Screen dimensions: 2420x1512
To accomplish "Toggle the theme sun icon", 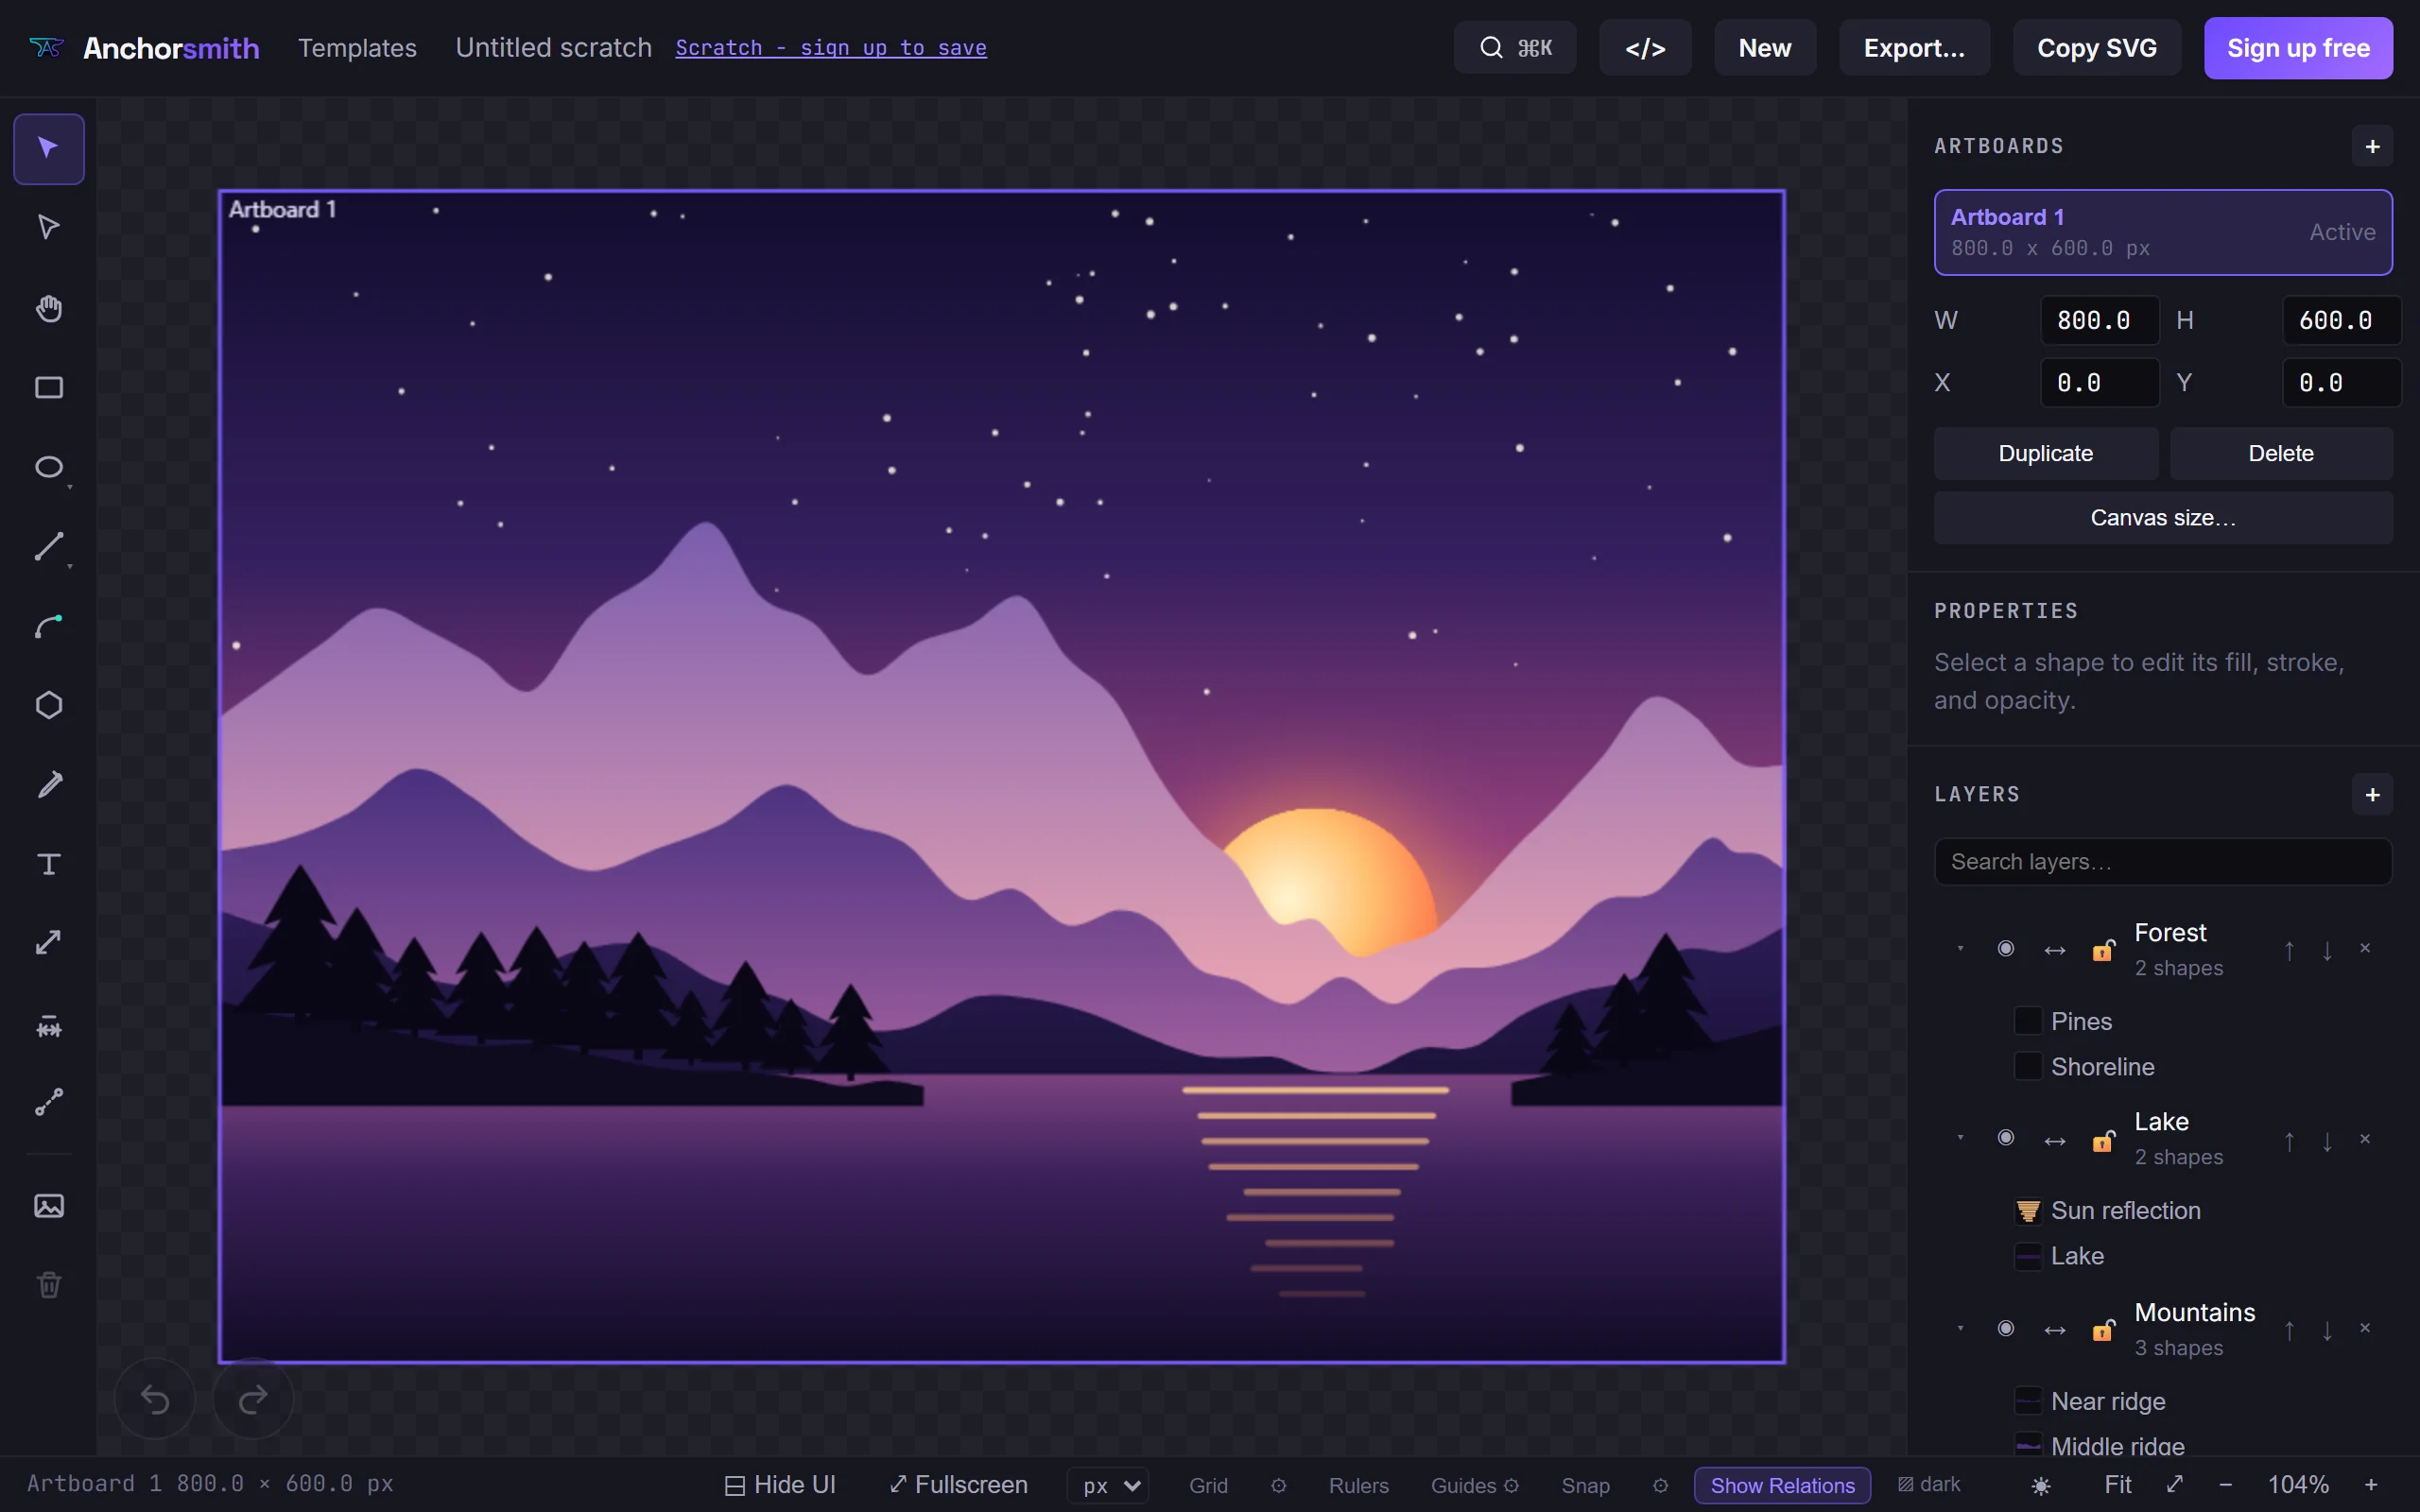I will tap(2041, 1486).
